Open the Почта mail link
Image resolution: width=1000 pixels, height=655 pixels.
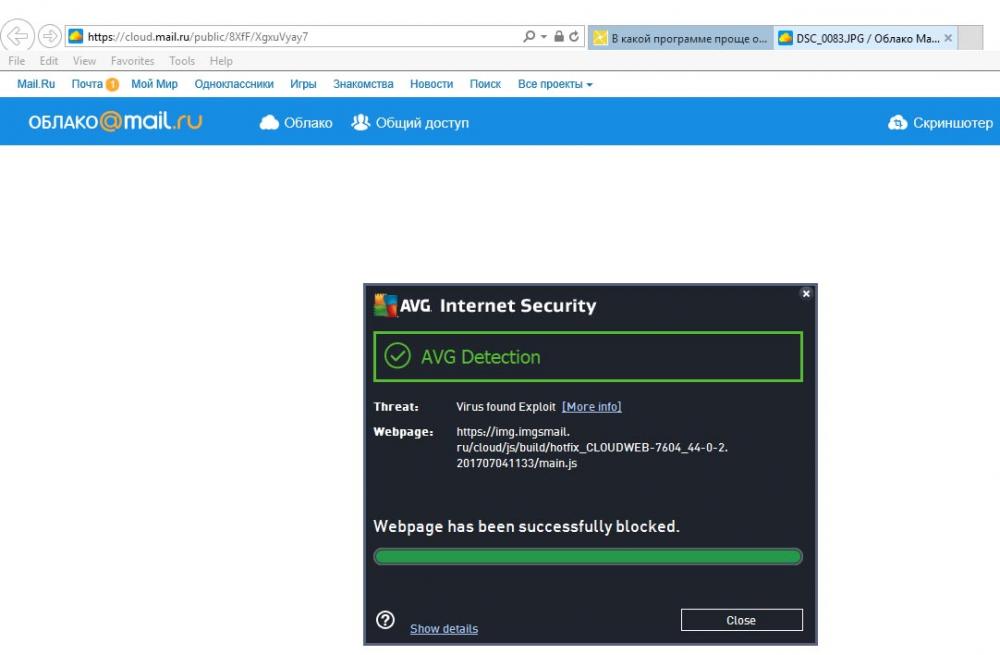pos(87,84)
